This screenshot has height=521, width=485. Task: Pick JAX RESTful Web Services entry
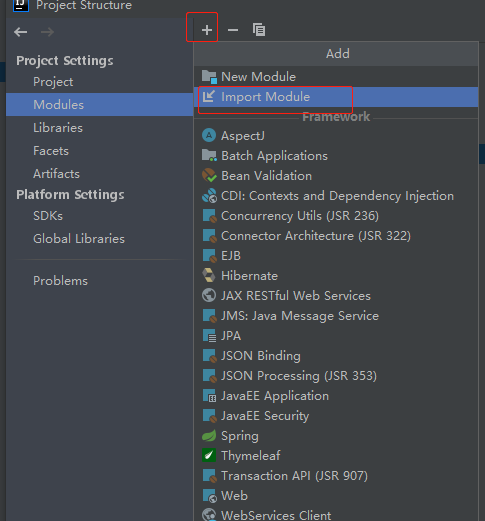tap(336, 296)
